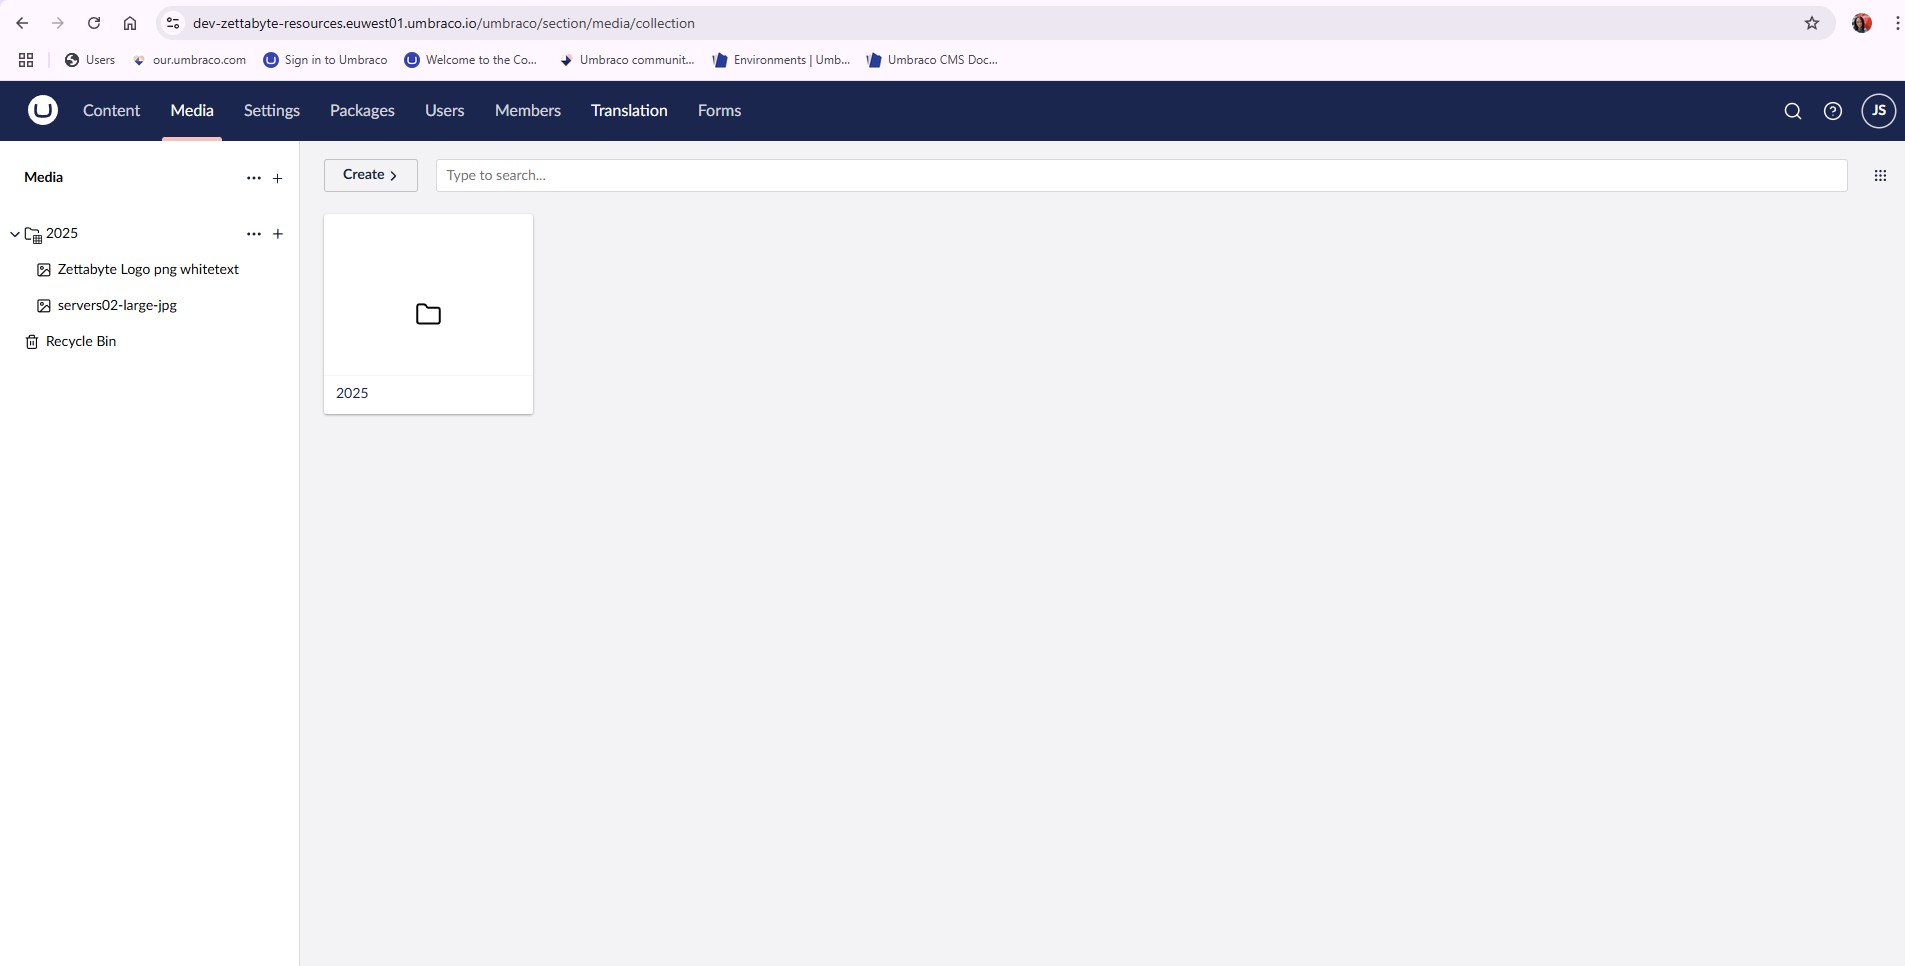Click image icon of Zettabyte Logo item
Viewport: 1905px width, 966px height.
point(44,270)
